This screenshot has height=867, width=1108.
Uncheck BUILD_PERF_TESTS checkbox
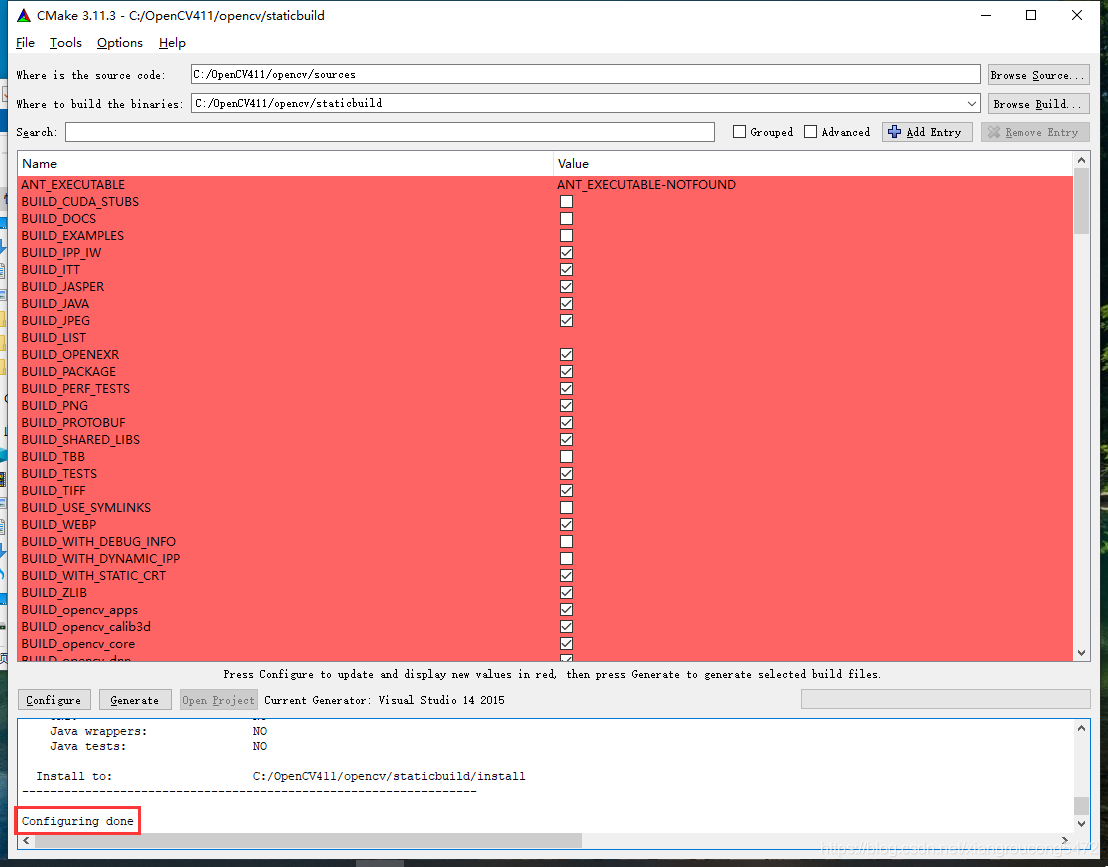point(566,388)
